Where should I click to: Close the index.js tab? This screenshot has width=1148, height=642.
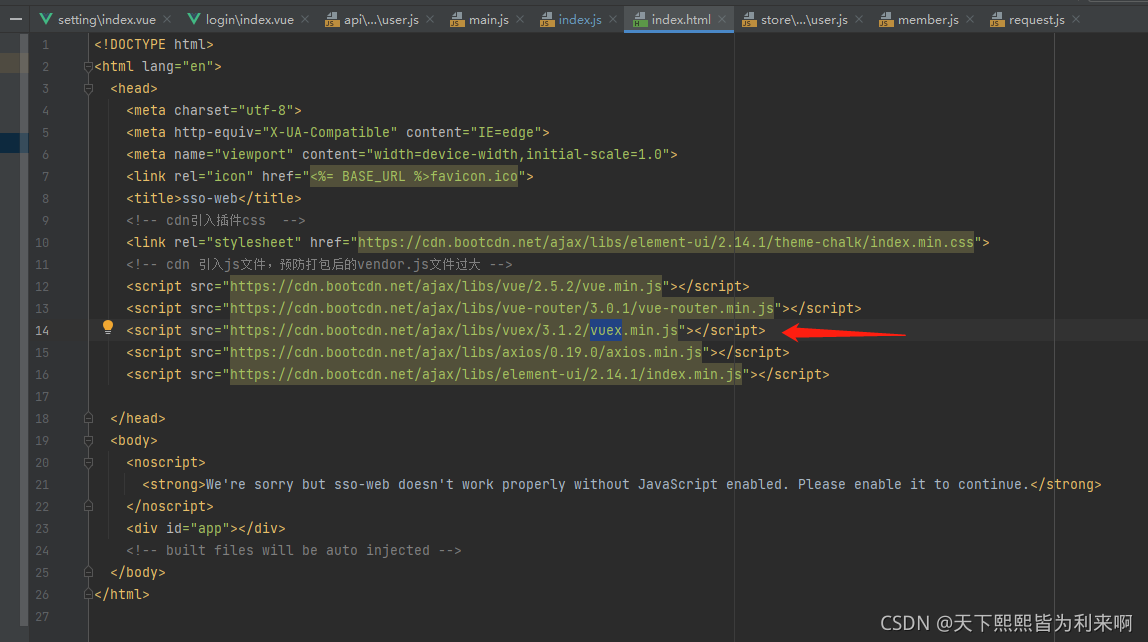click(x=613, y=19)
